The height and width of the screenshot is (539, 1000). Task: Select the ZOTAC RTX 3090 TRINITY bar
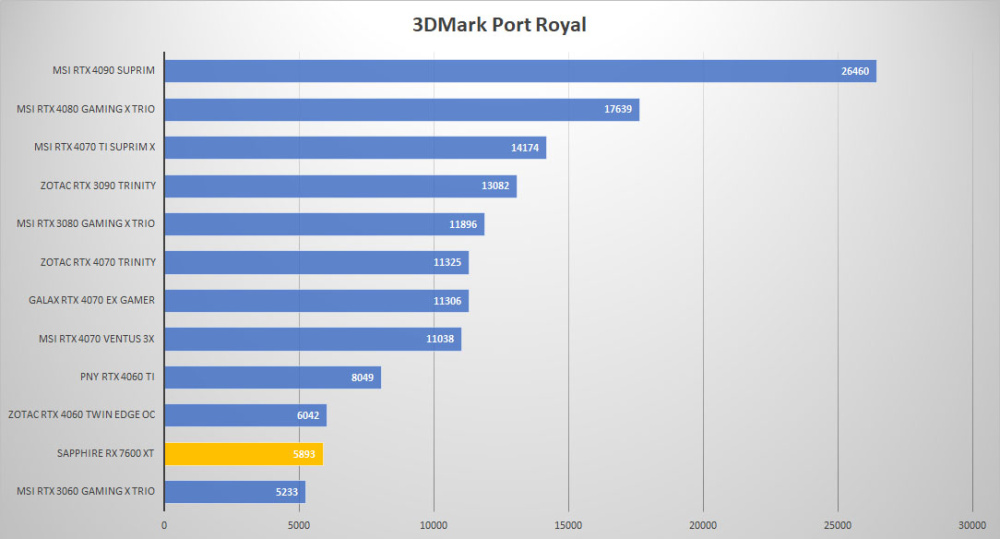pos(341,186)
